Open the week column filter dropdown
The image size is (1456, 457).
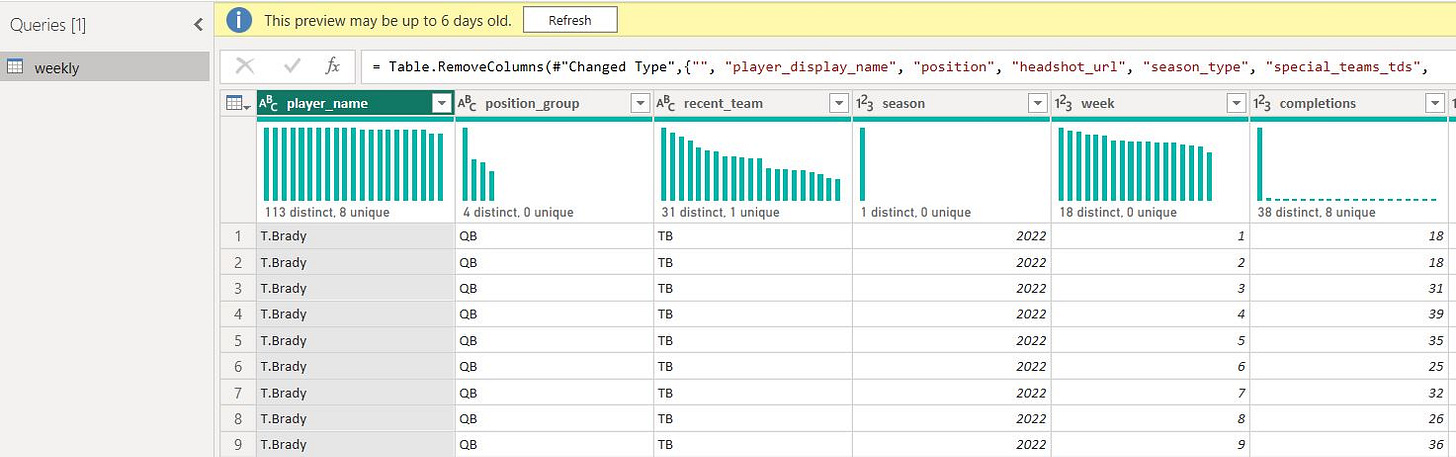click(x=1236, y=103)
